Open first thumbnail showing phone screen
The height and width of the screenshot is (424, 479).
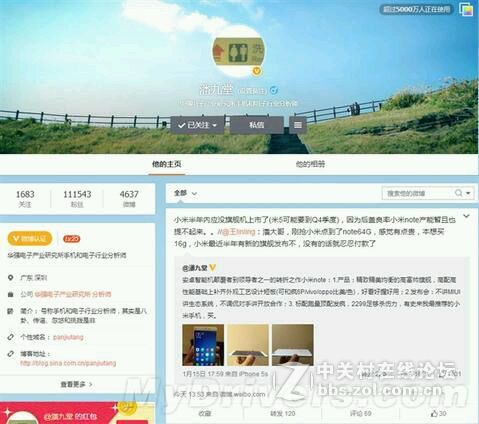203,345
